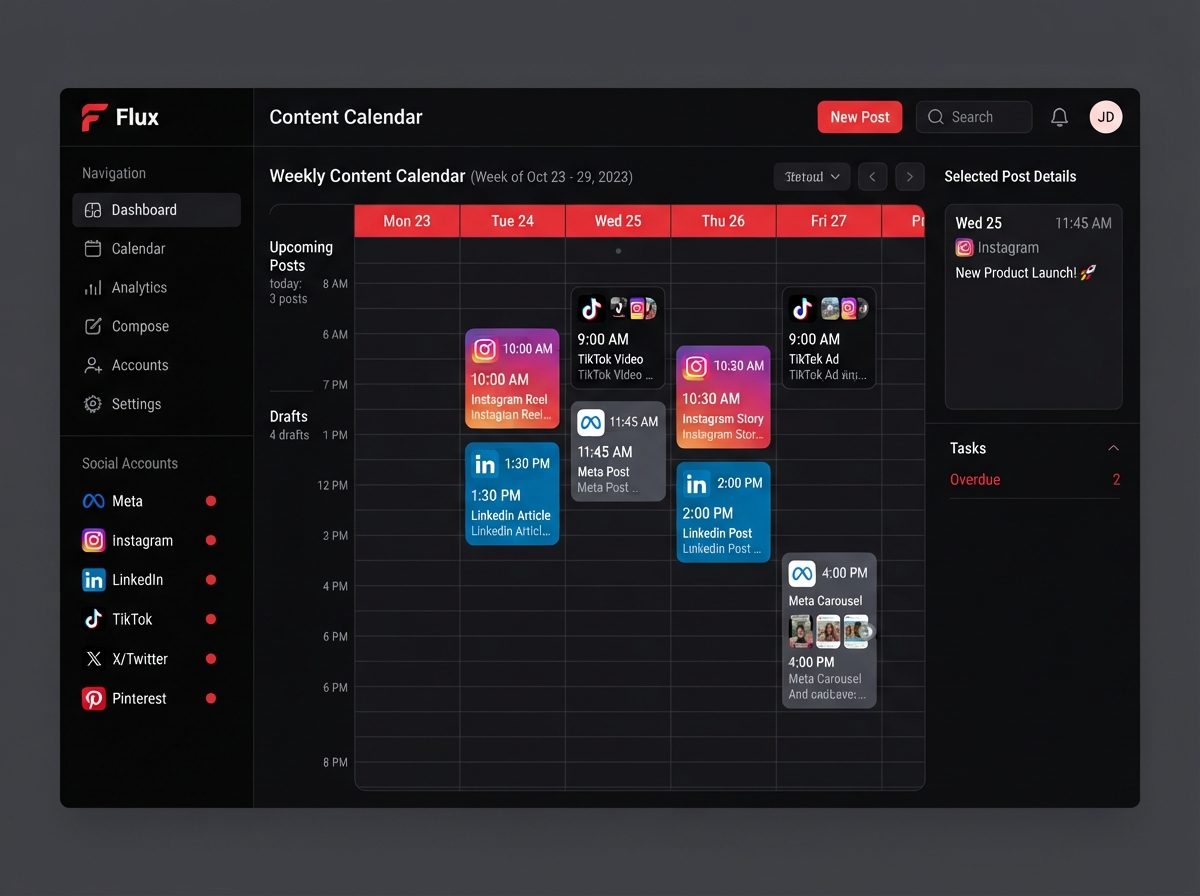Open the 10:30 AM Instagram Story post

click(723, 397)
